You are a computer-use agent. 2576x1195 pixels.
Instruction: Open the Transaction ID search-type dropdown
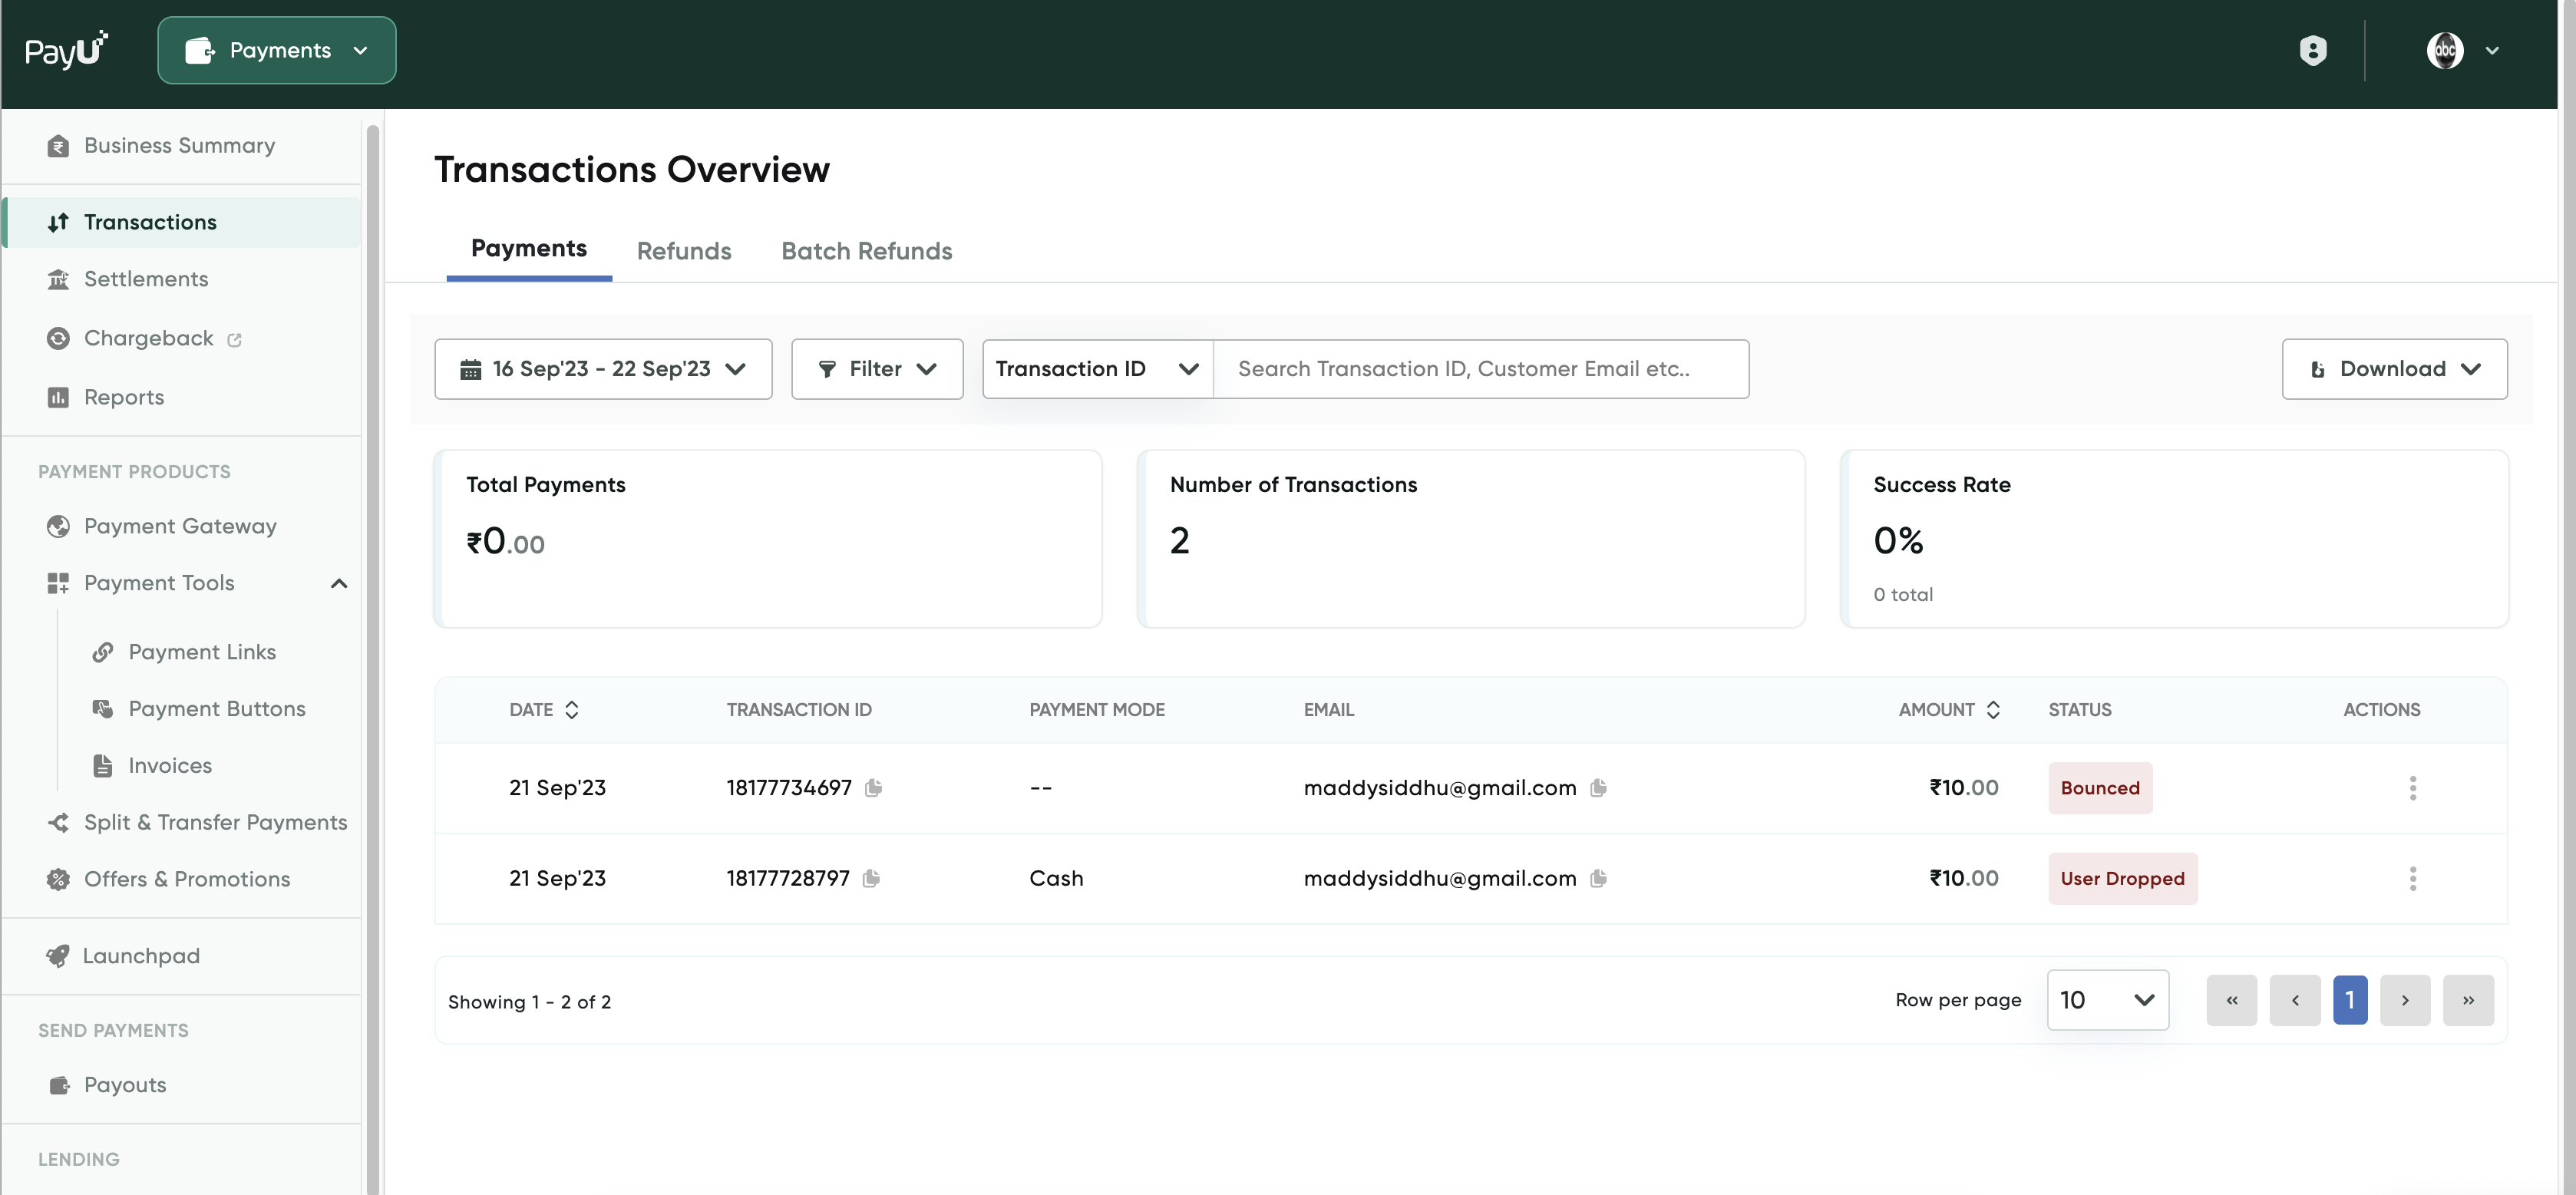pos(1097,369)
